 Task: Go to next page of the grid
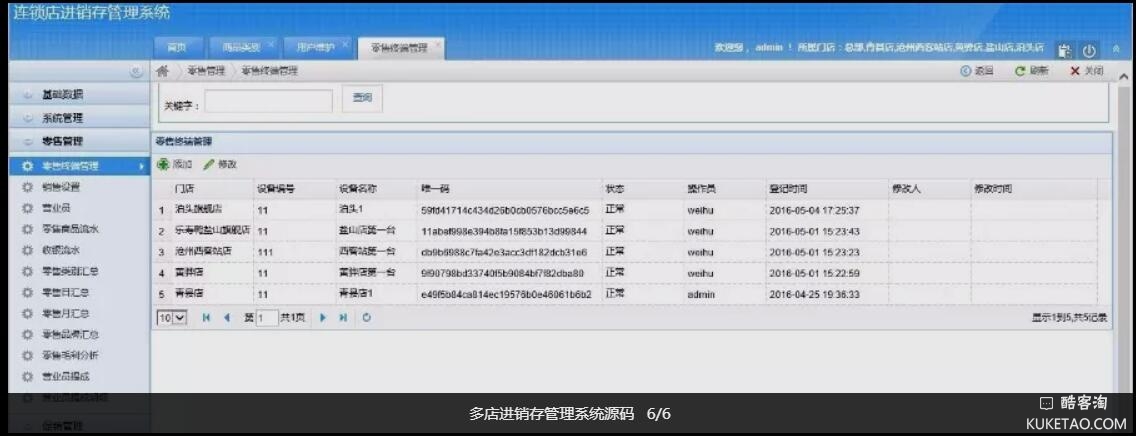pos(323,317)
